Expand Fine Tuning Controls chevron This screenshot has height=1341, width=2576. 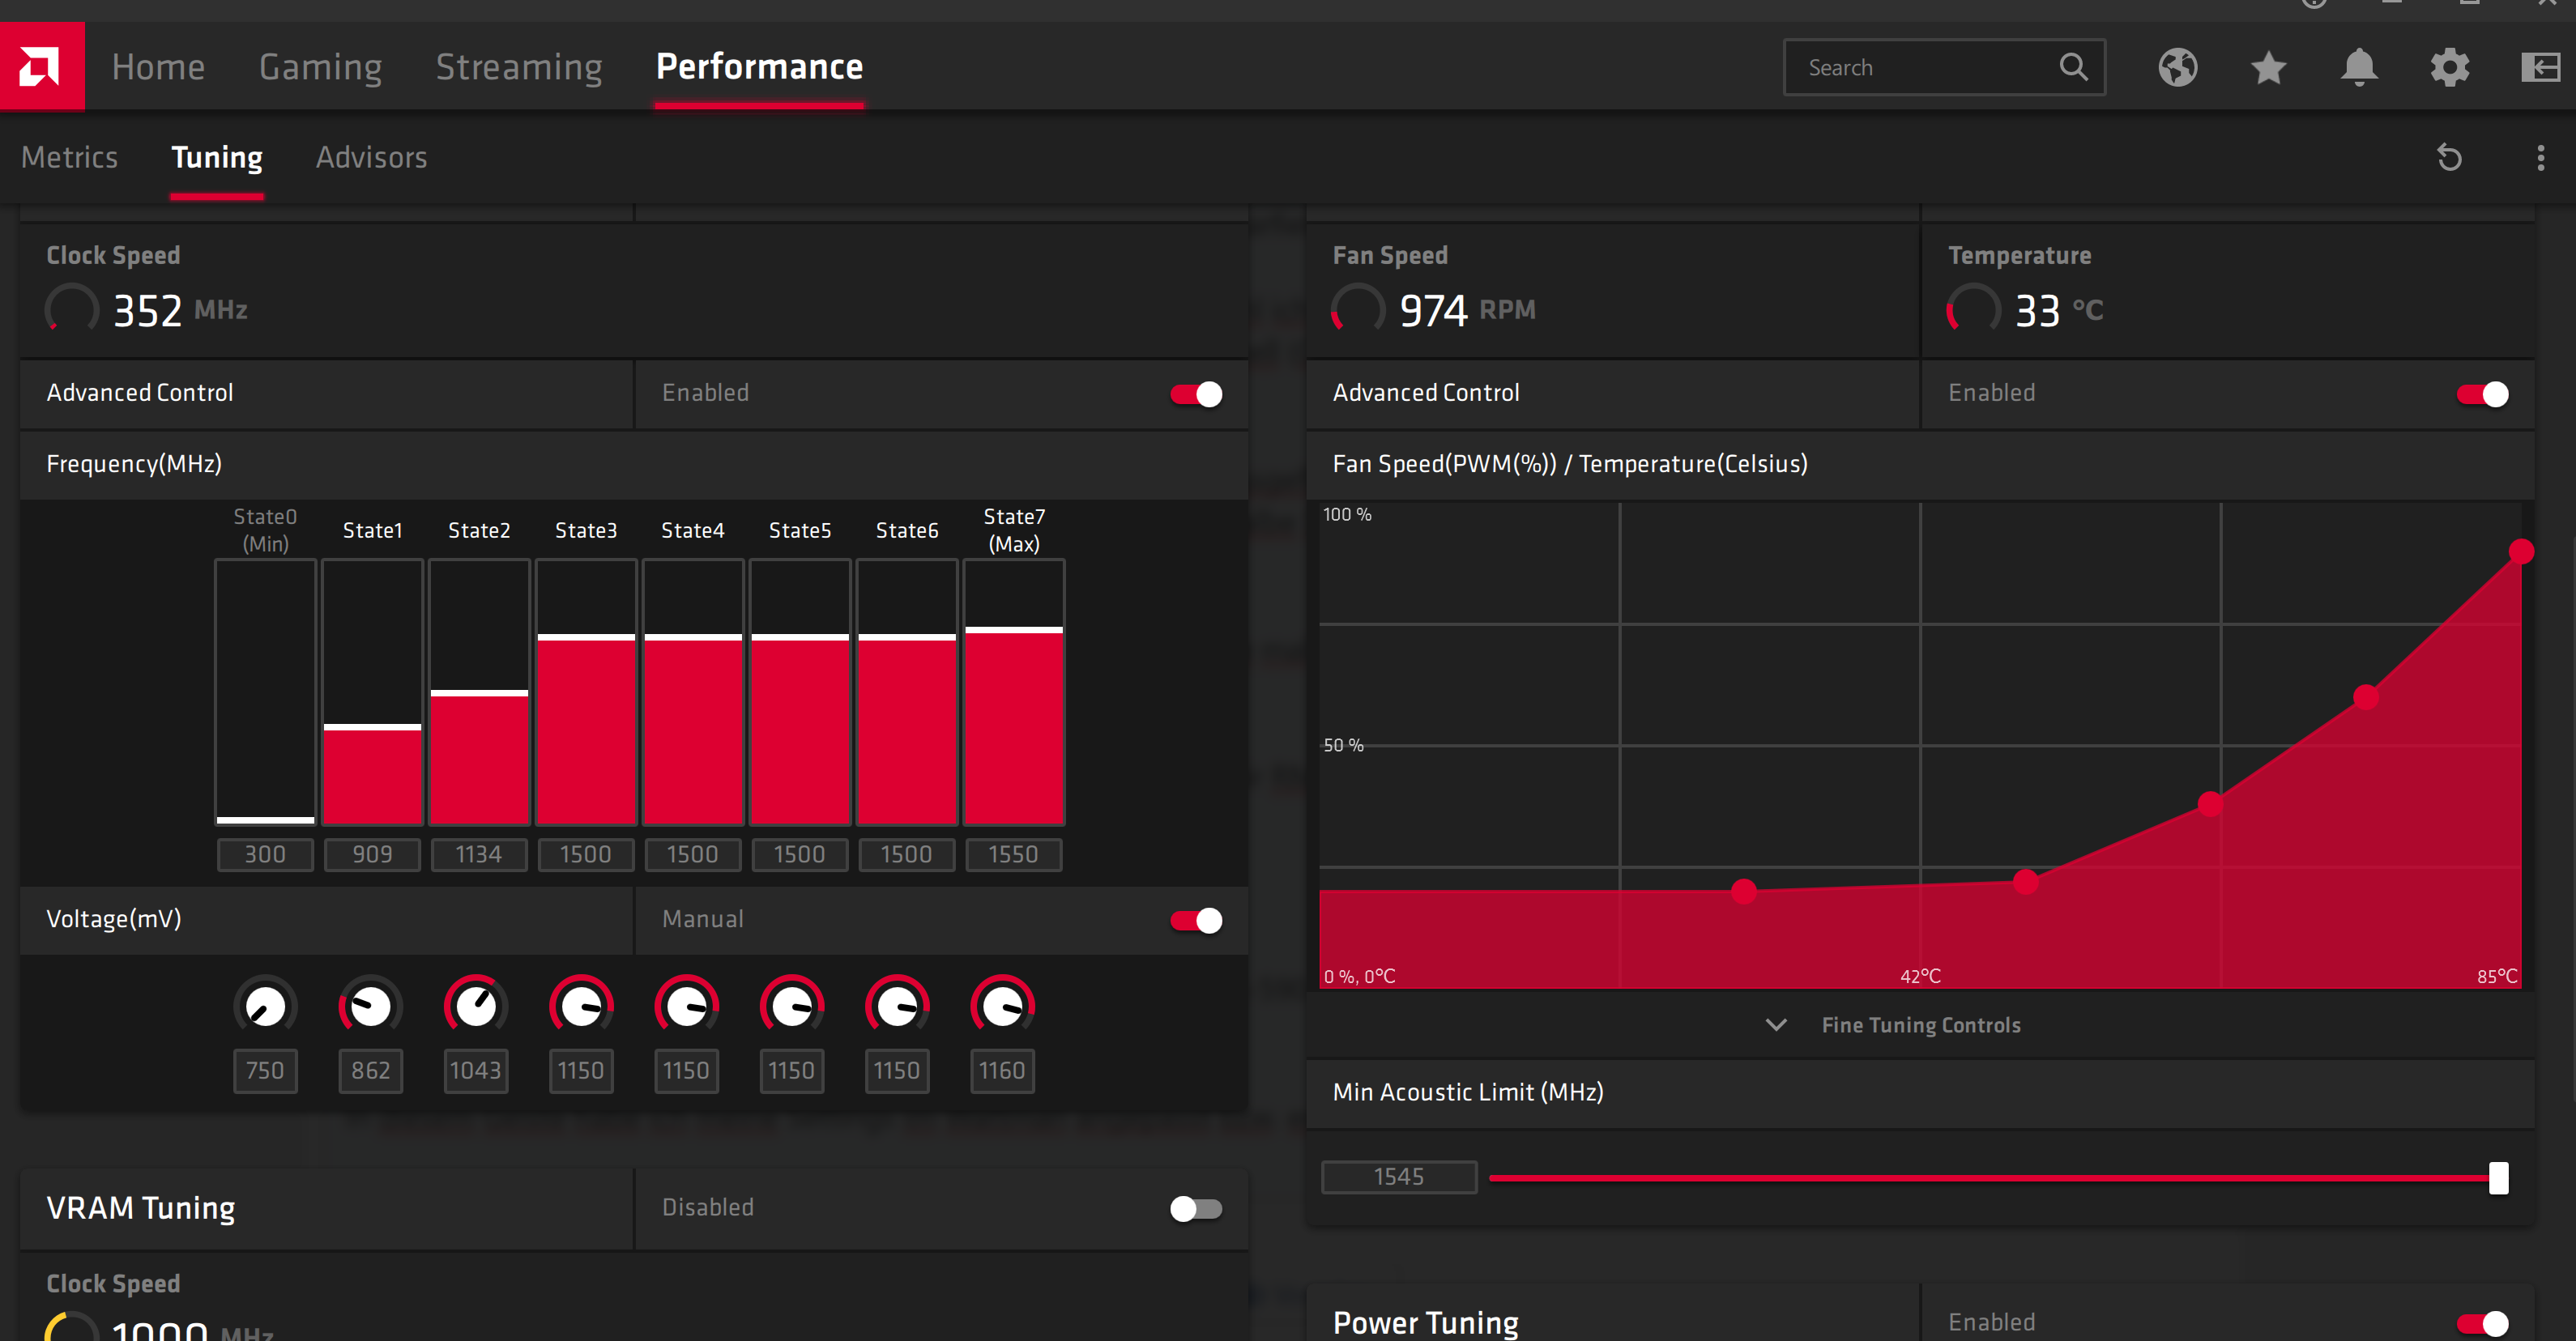(1776, 1025)
